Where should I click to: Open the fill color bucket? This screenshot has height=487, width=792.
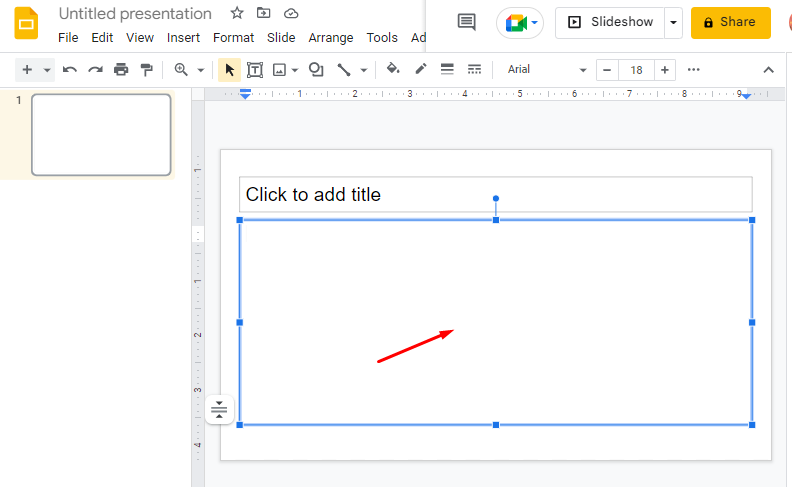[x=393, y=69]
